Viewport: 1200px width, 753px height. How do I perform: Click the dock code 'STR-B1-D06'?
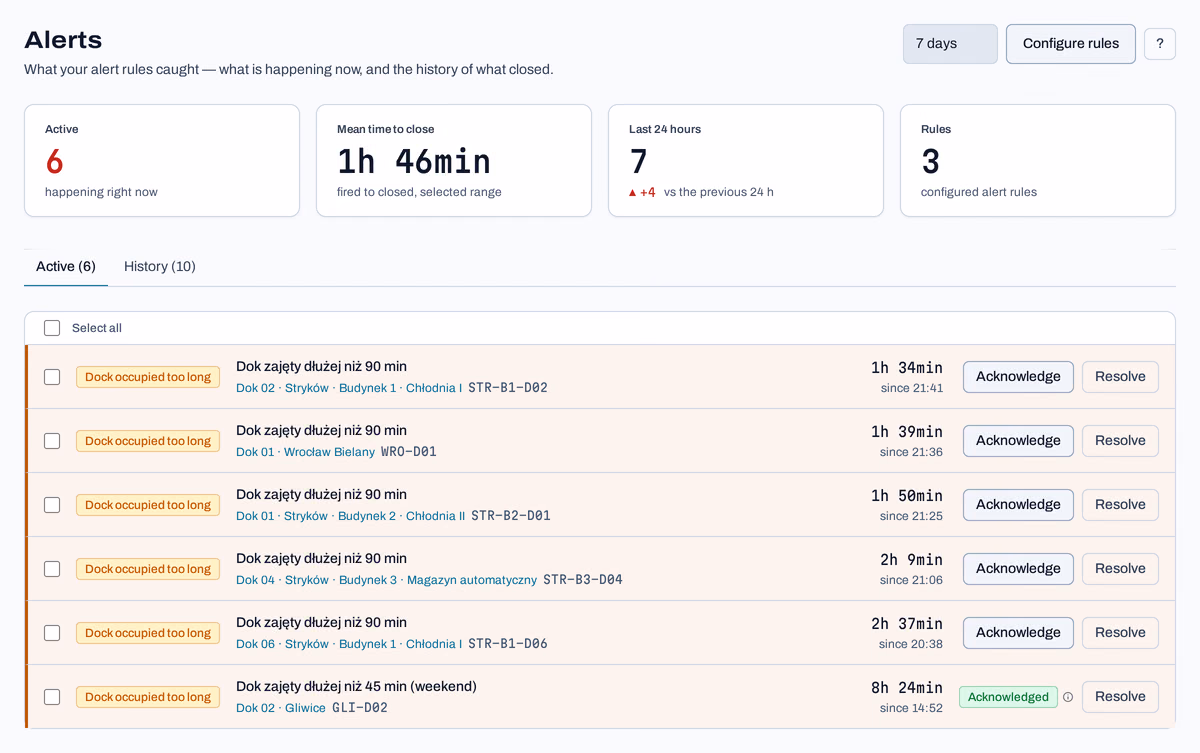click(x=508, y=644)
